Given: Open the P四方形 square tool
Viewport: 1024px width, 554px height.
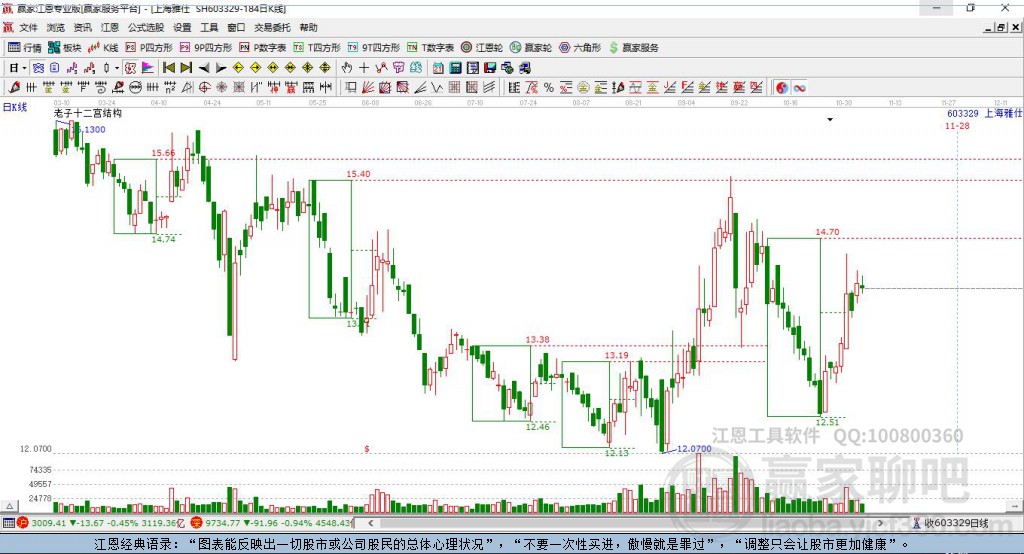Looking at the screenshot, I should (x=149, y=48).
